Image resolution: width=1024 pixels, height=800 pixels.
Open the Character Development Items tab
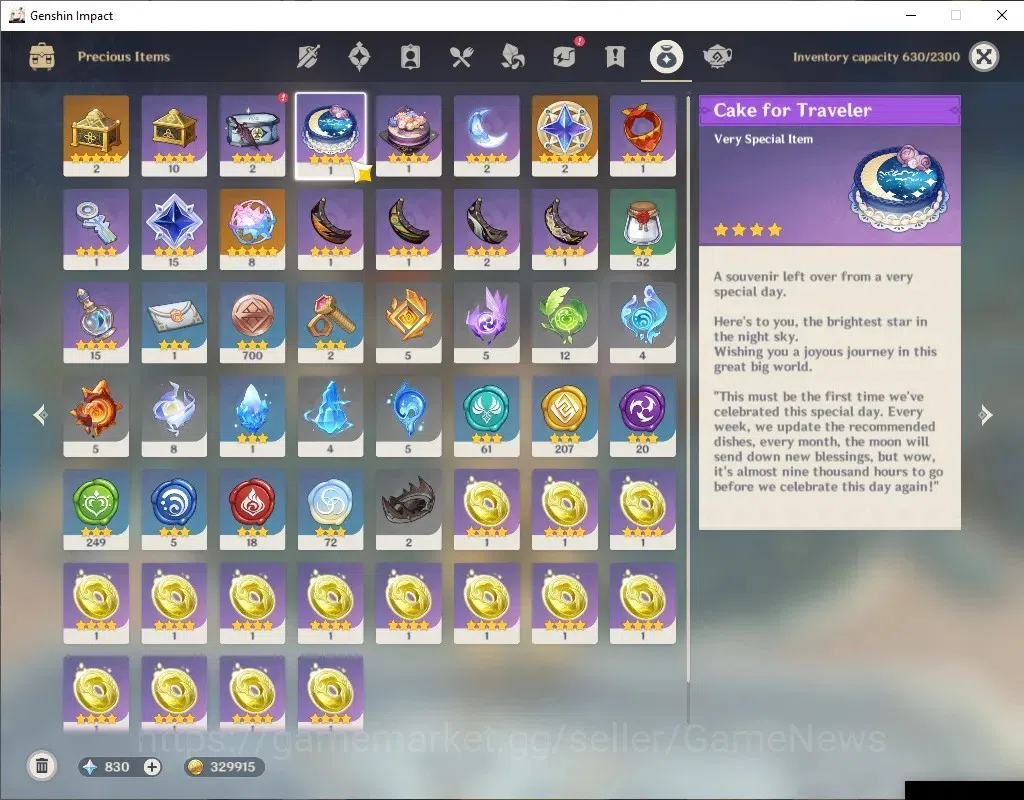tap(410, 57)
